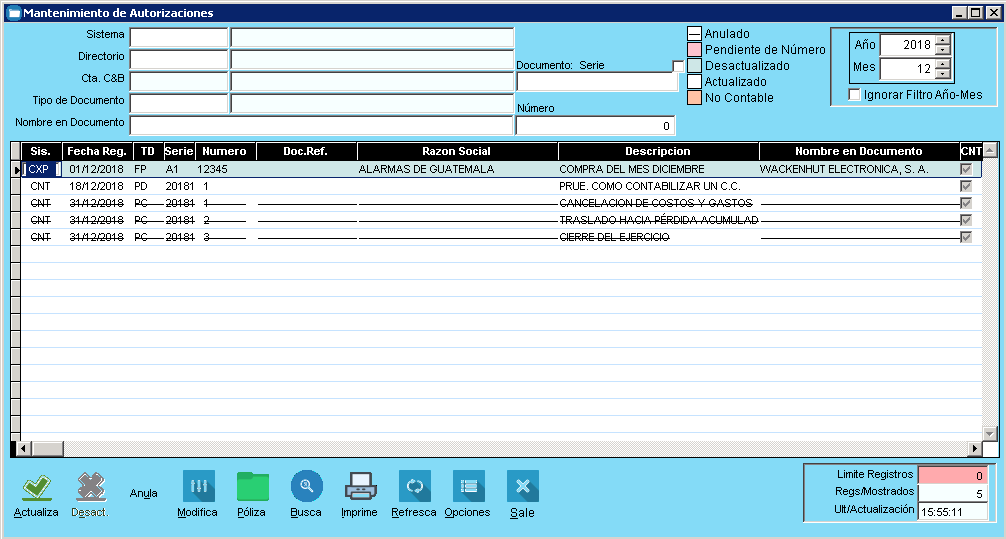The width and height of the screenshot is (1006, 539).
Task: Click the Desact. deactivate icon
Action: coord(90,488)
